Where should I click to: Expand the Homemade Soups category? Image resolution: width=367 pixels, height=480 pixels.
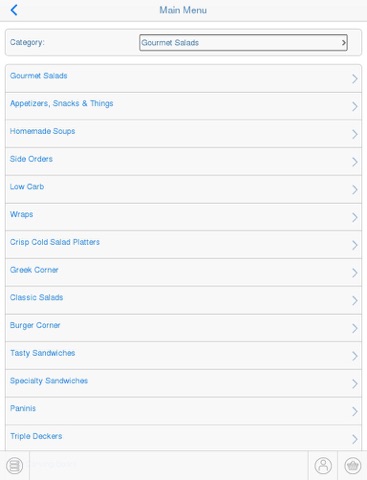(x=183, y=134)
